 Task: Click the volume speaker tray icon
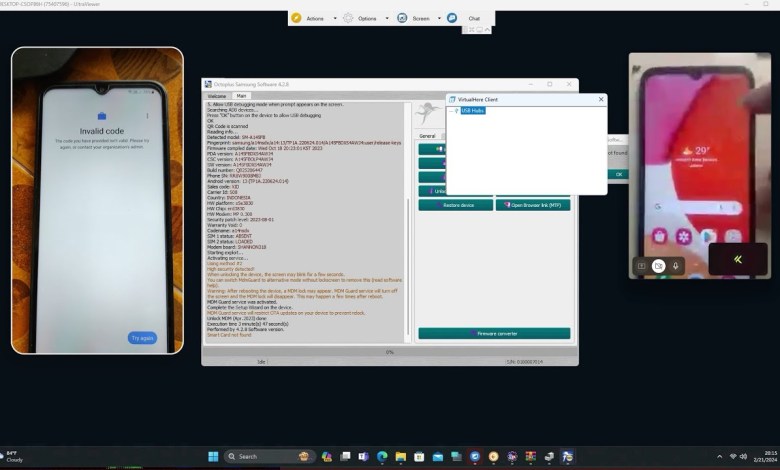tap(743, 456)
